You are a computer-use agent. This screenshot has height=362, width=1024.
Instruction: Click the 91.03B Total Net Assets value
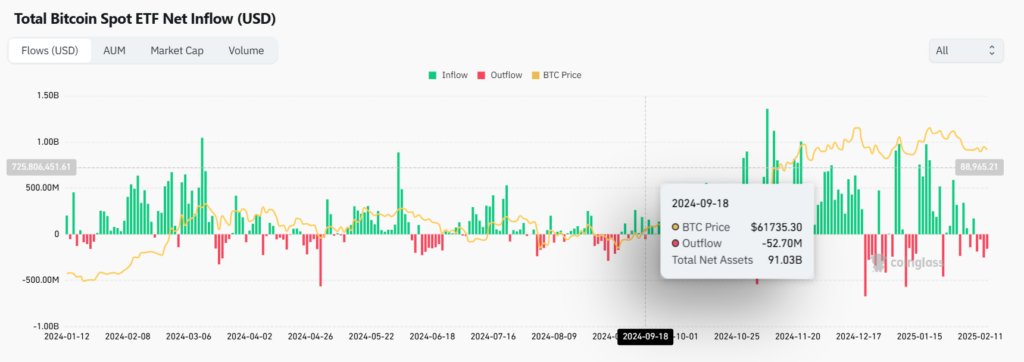[x=785, y=260]
